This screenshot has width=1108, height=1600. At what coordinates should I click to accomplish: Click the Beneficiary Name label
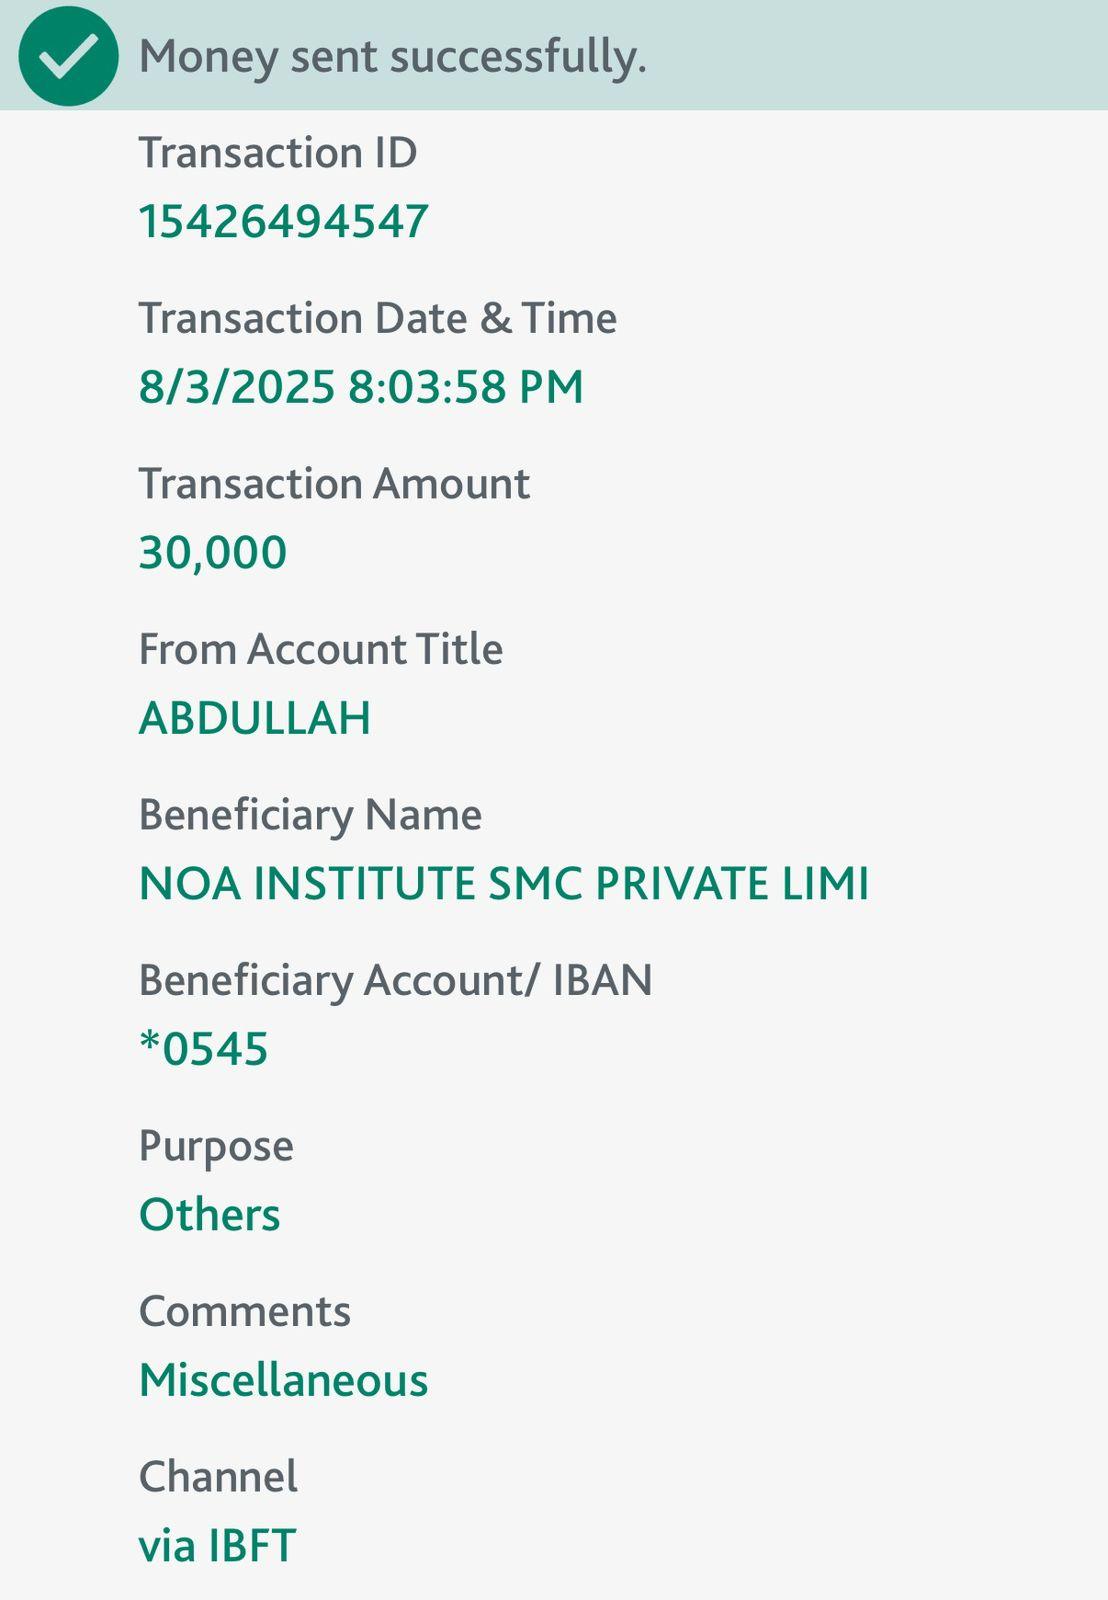click(310, 815)
